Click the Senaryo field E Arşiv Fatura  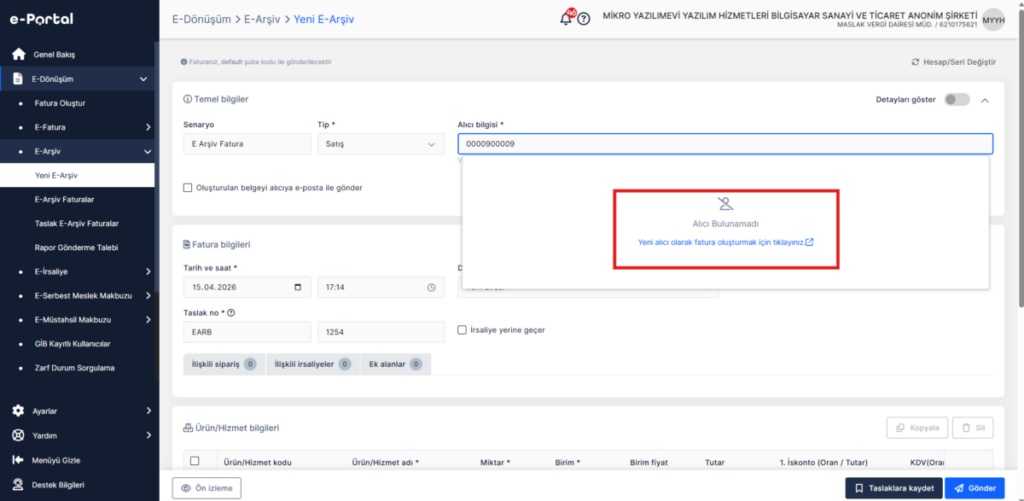tap(248, 144)
